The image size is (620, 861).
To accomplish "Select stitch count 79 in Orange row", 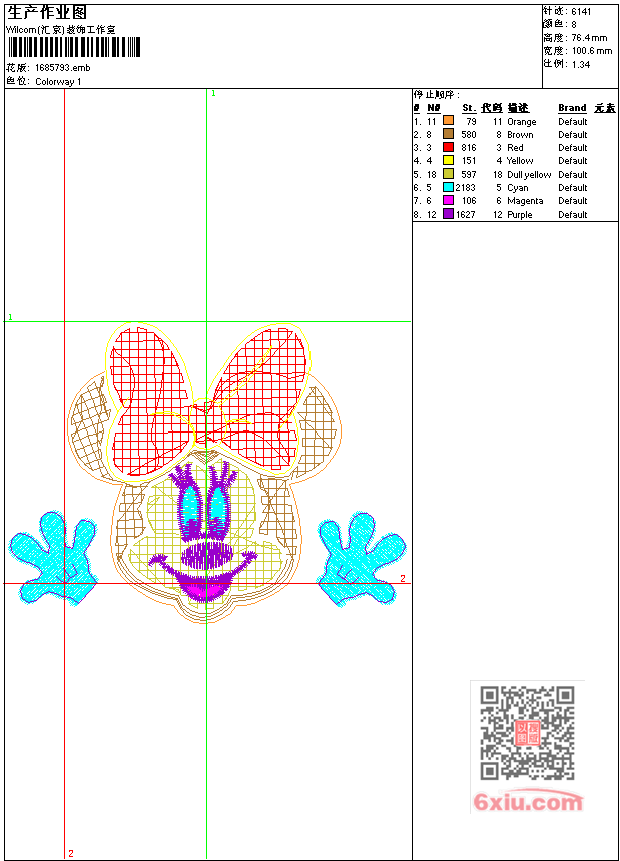I will pos(471,121).
